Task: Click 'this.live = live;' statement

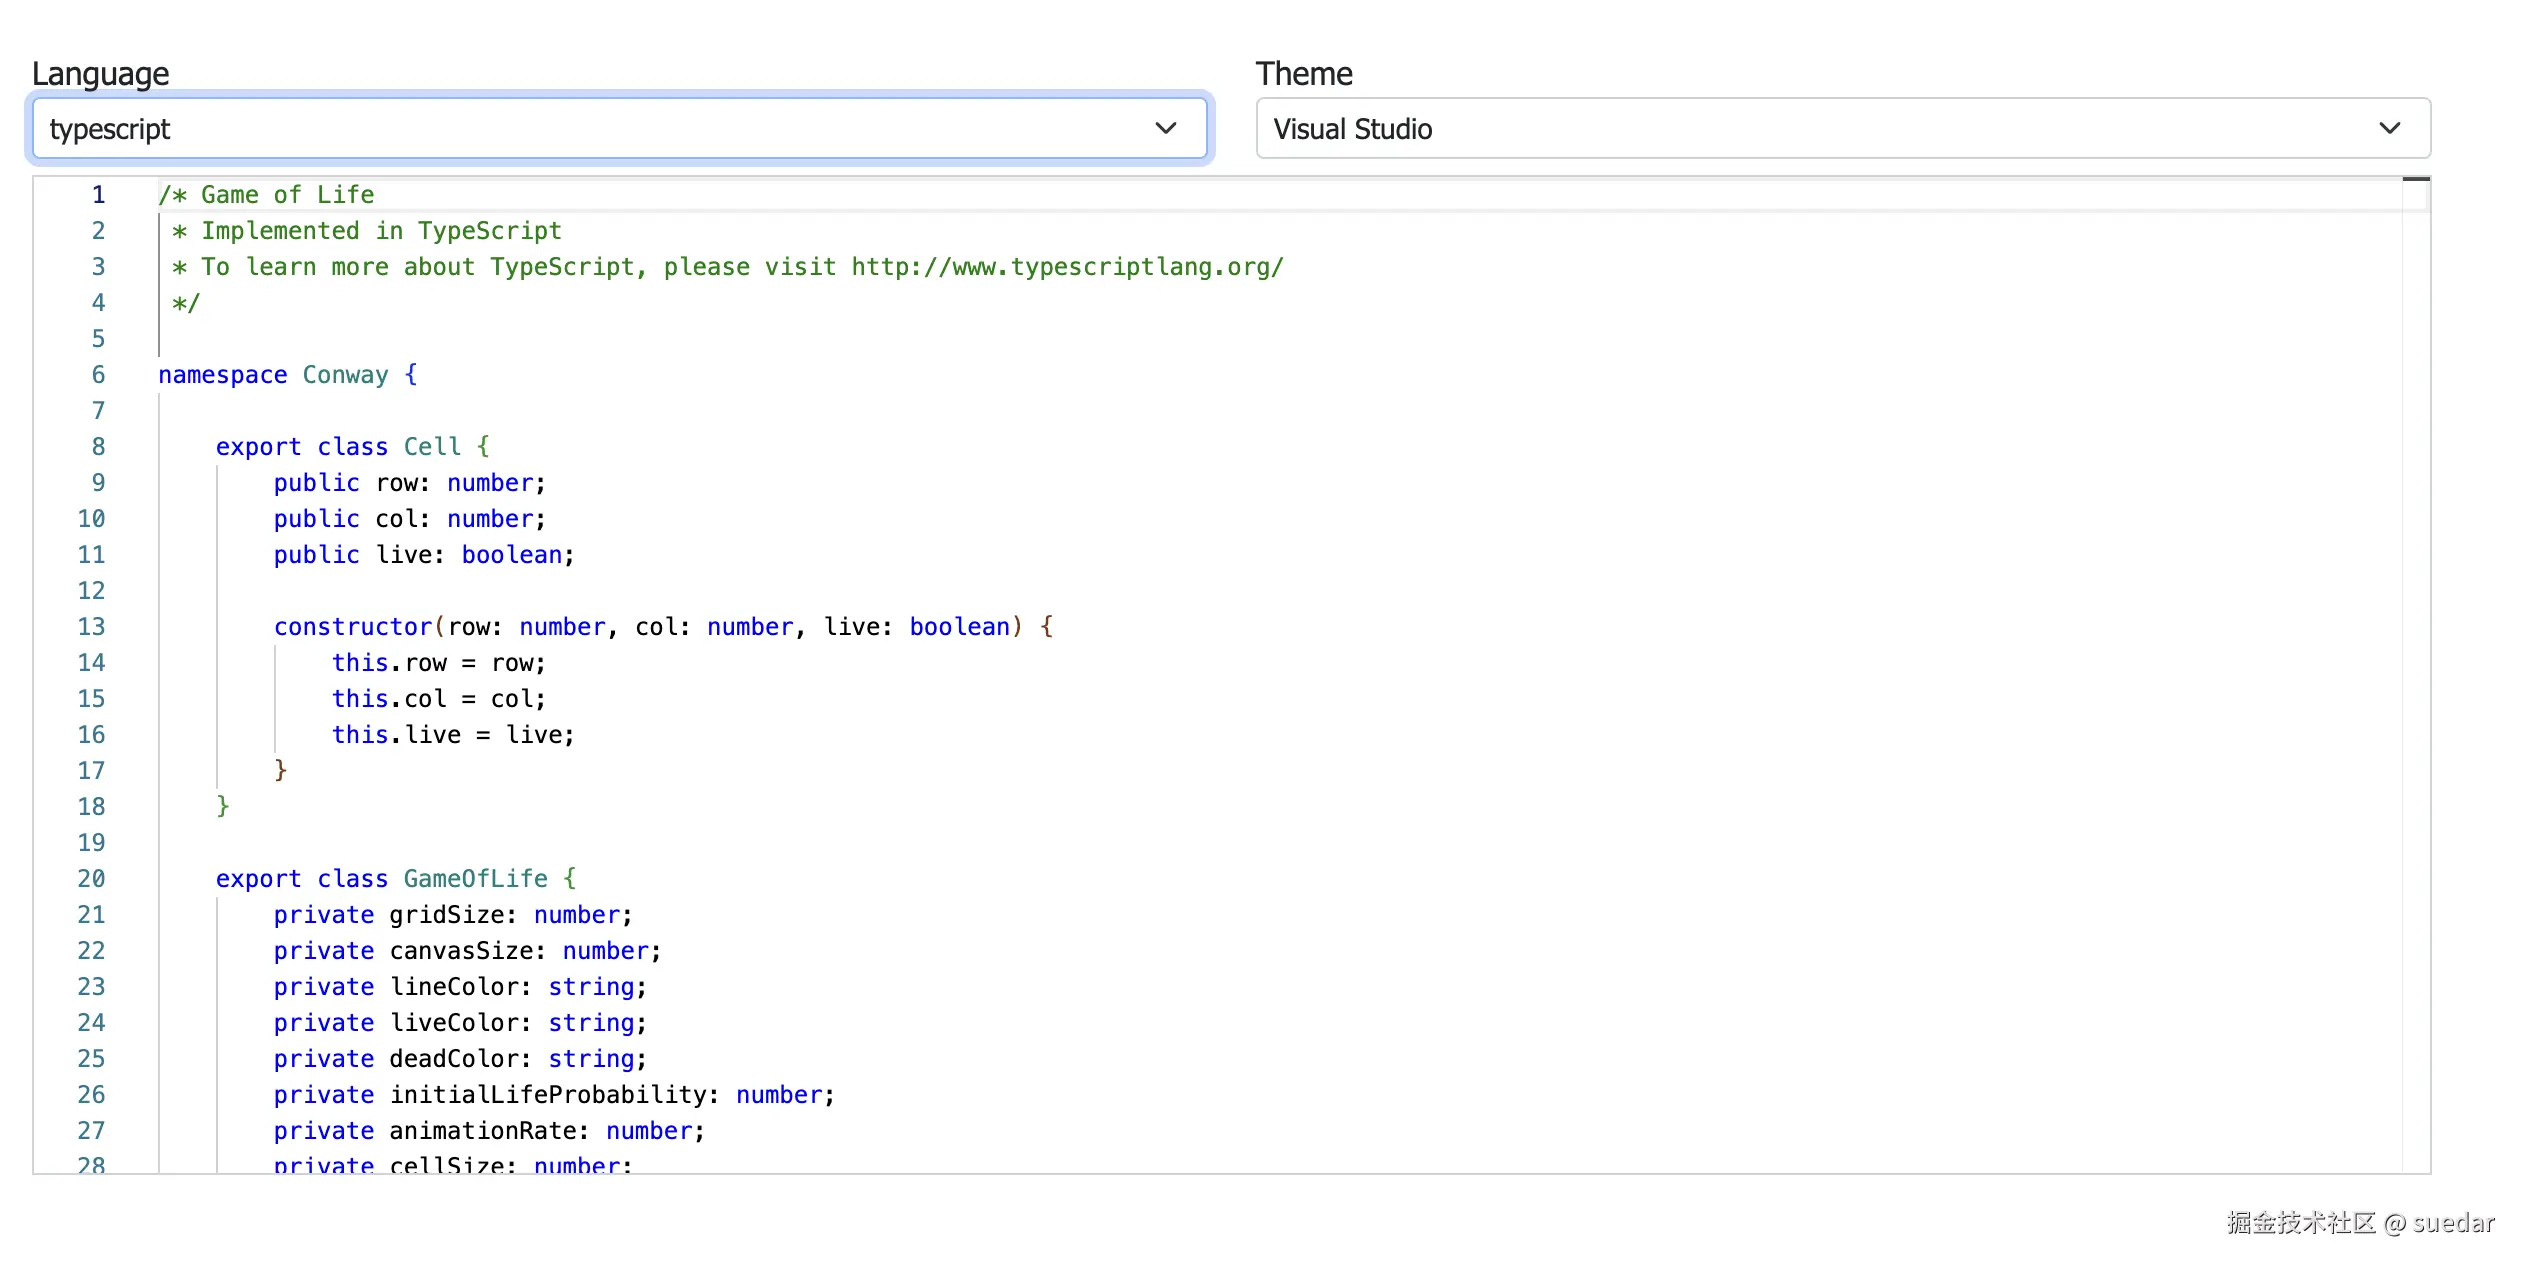Action: pos(452,735)
